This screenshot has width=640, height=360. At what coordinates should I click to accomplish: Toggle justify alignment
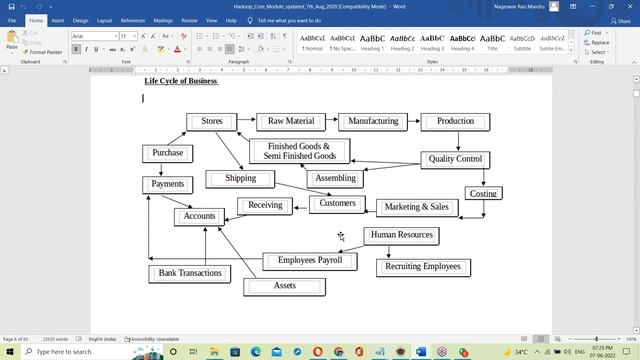pyautogui.click(x=230, y=49)
